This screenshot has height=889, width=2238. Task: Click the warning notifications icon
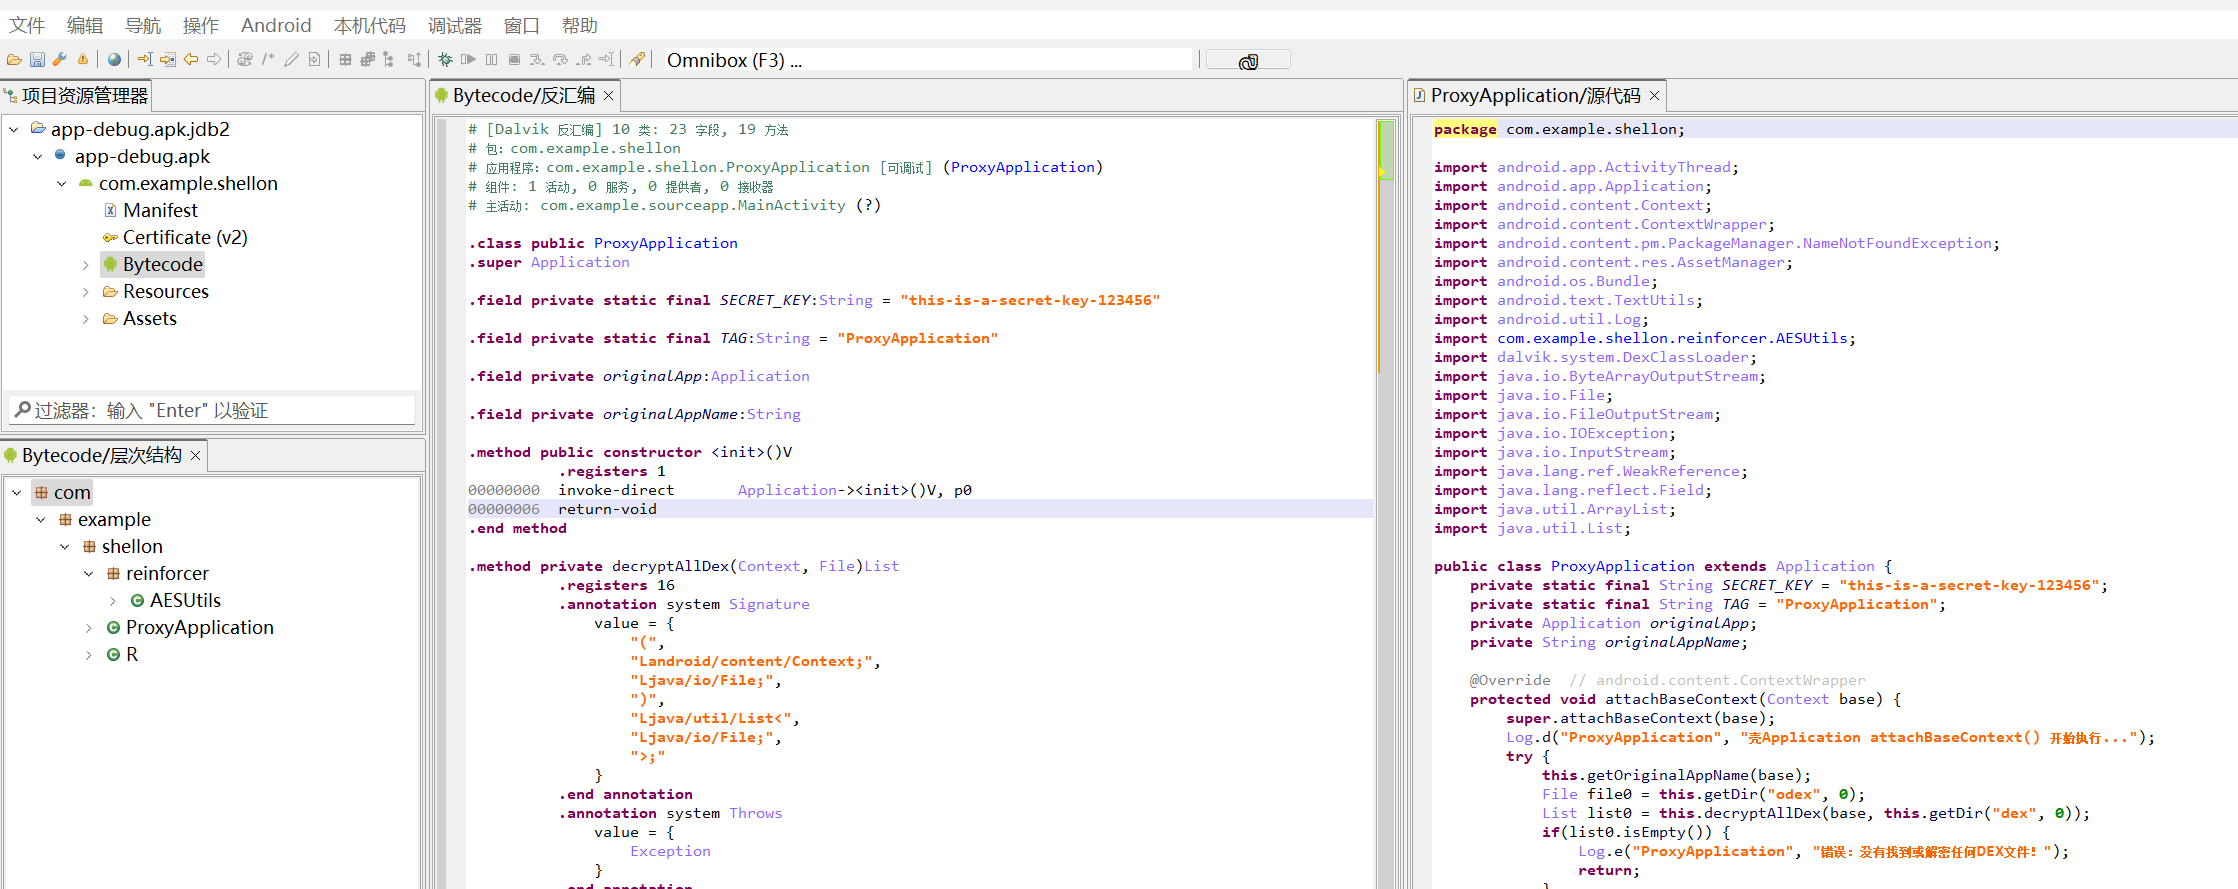click(x=83, y=60)
